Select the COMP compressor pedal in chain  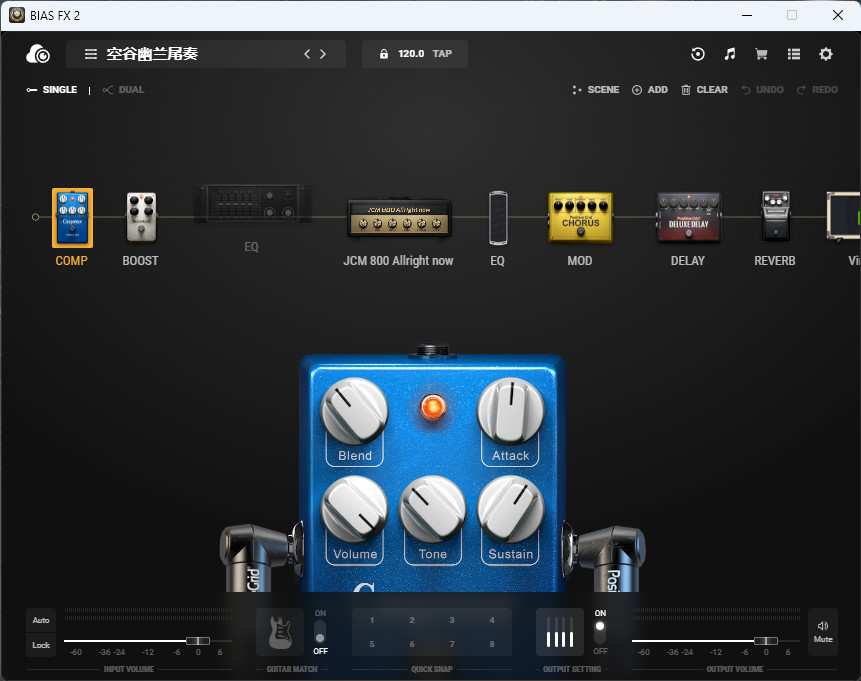coord(72,217)
